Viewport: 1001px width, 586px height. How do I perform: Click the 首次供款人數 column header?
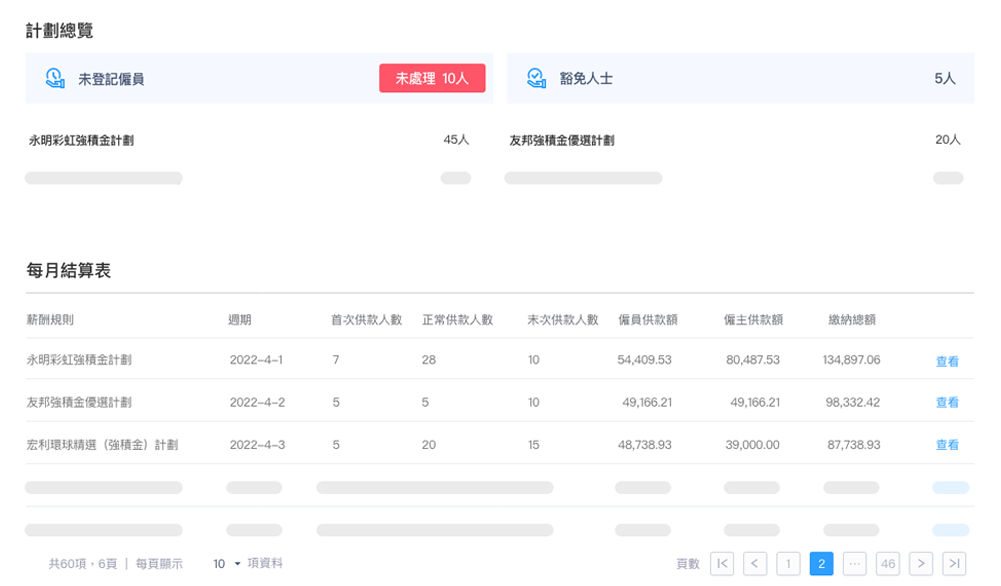pyautogui.click(x=366, y=320)
